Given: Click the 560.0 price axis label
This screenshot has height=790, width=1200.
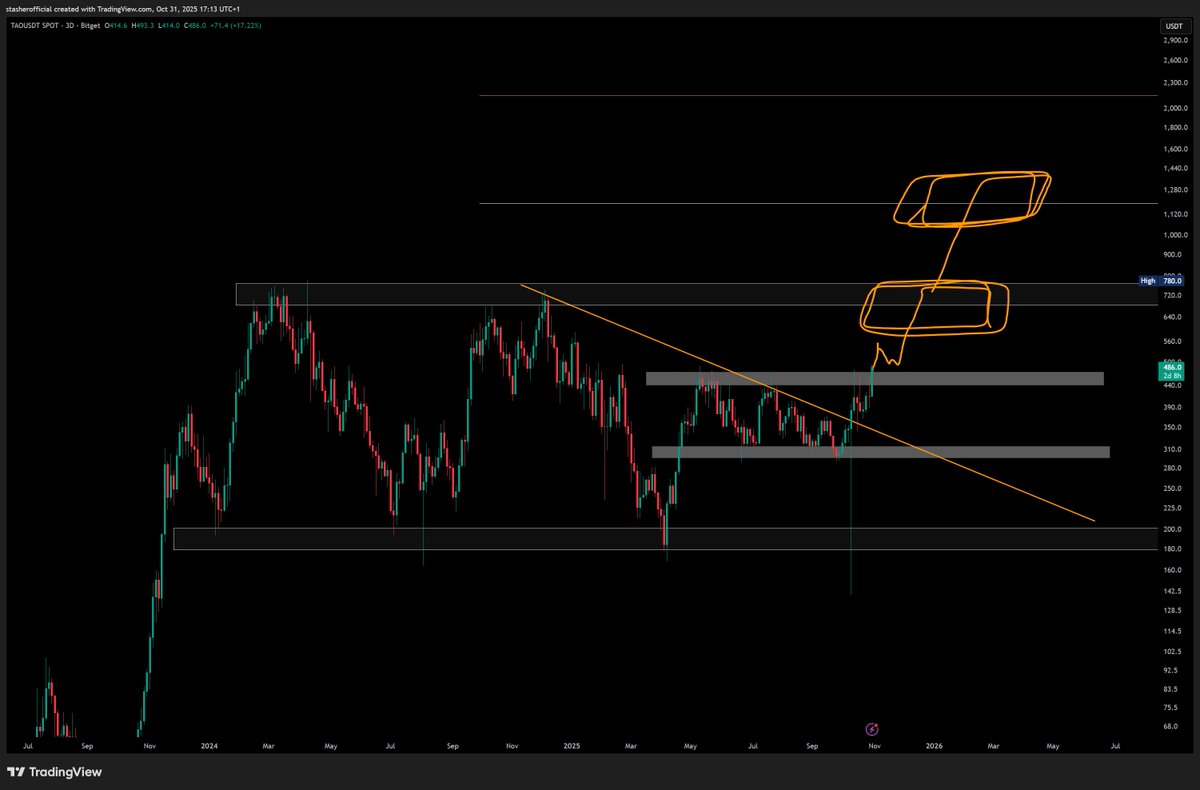Looking at the screenshot, I should click(1174, 341).
